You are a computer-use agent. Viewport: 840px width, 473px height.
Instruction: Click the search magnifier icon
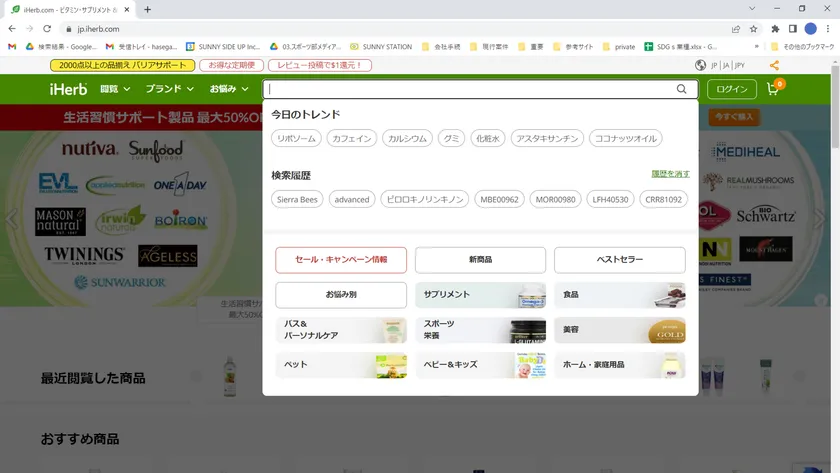(x=682, y=89)
